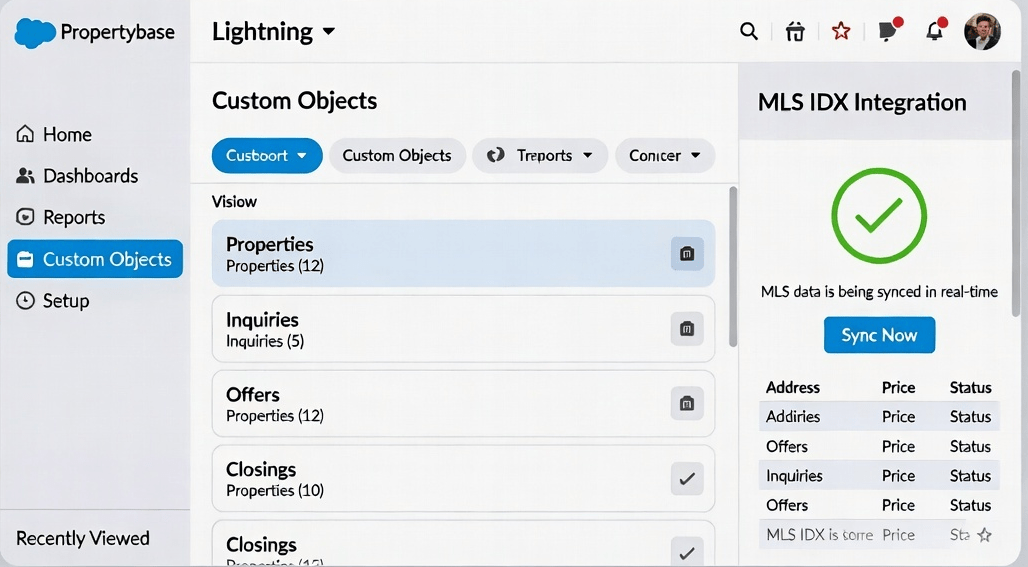The height and width of the screenshot is (567, 1028).
Task: Open the chat messages icon
Action: 888,31
